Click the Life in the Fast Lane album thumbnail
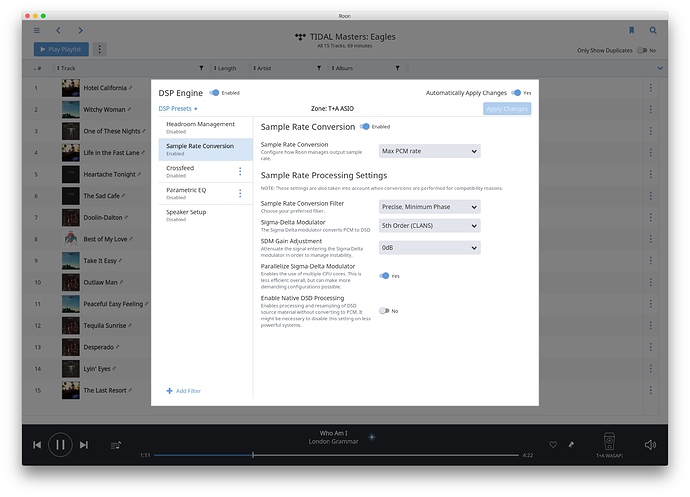Screen dimensions: 690x497 [x=71, y=153]
